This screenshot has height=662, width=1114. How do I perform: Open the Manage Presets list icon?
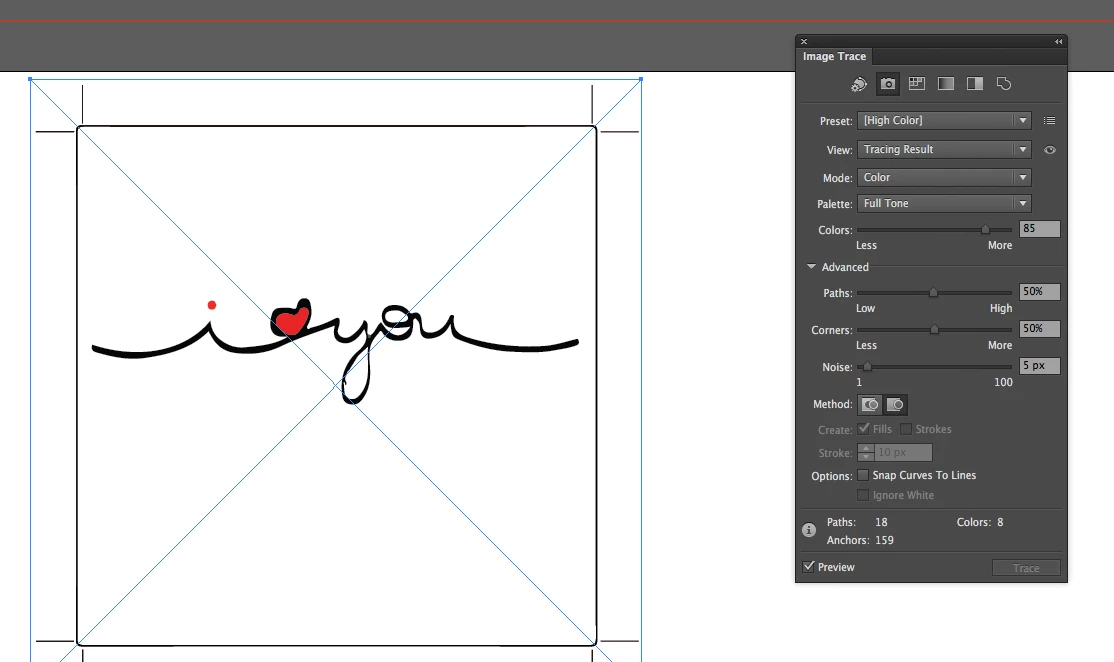1049,121
